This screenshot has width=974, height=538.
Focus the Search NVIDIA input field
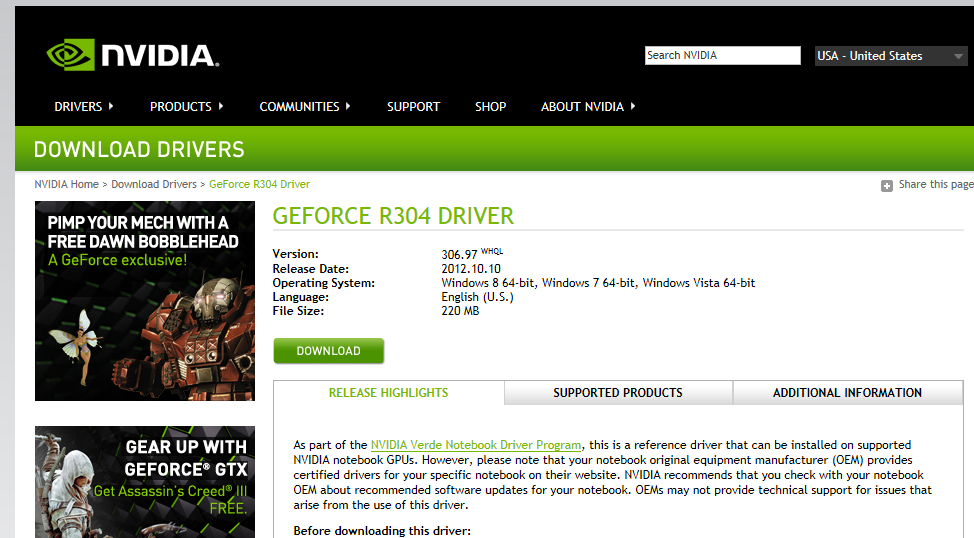point(722,55)
